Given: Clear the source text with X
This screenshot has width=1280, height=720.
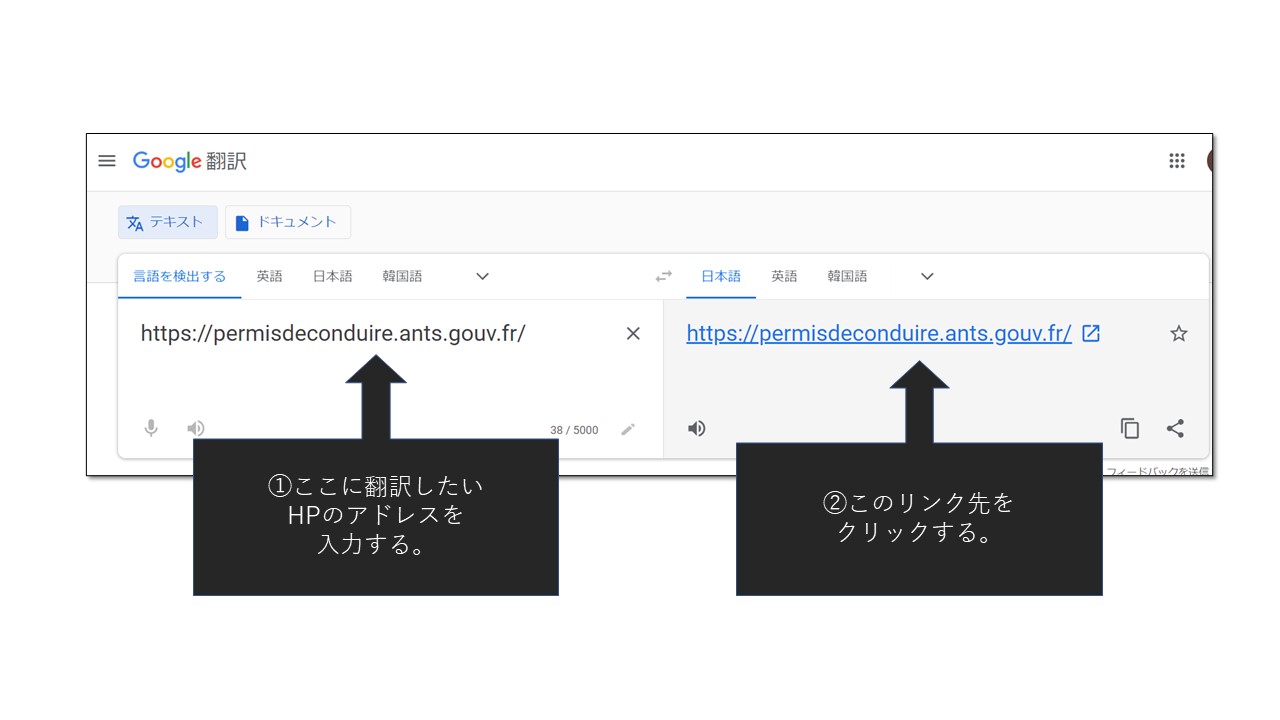Looking at the screenshot, I should (x=633, y=334).
